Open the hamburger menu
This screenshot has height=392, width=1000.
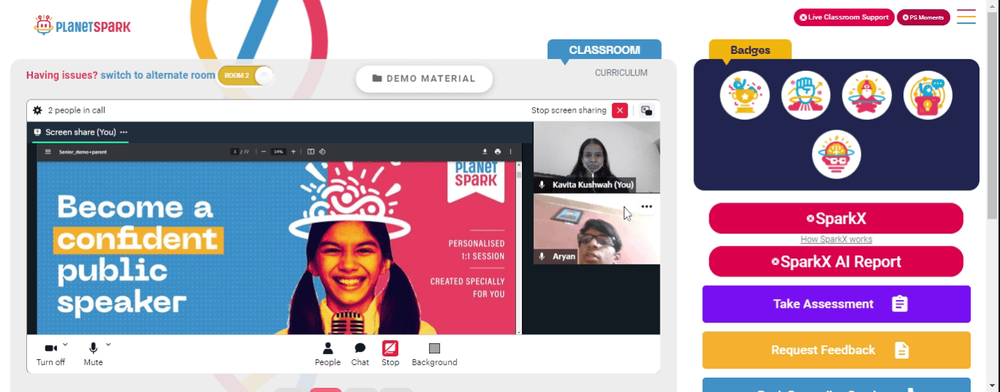click(x=966, y=17)
